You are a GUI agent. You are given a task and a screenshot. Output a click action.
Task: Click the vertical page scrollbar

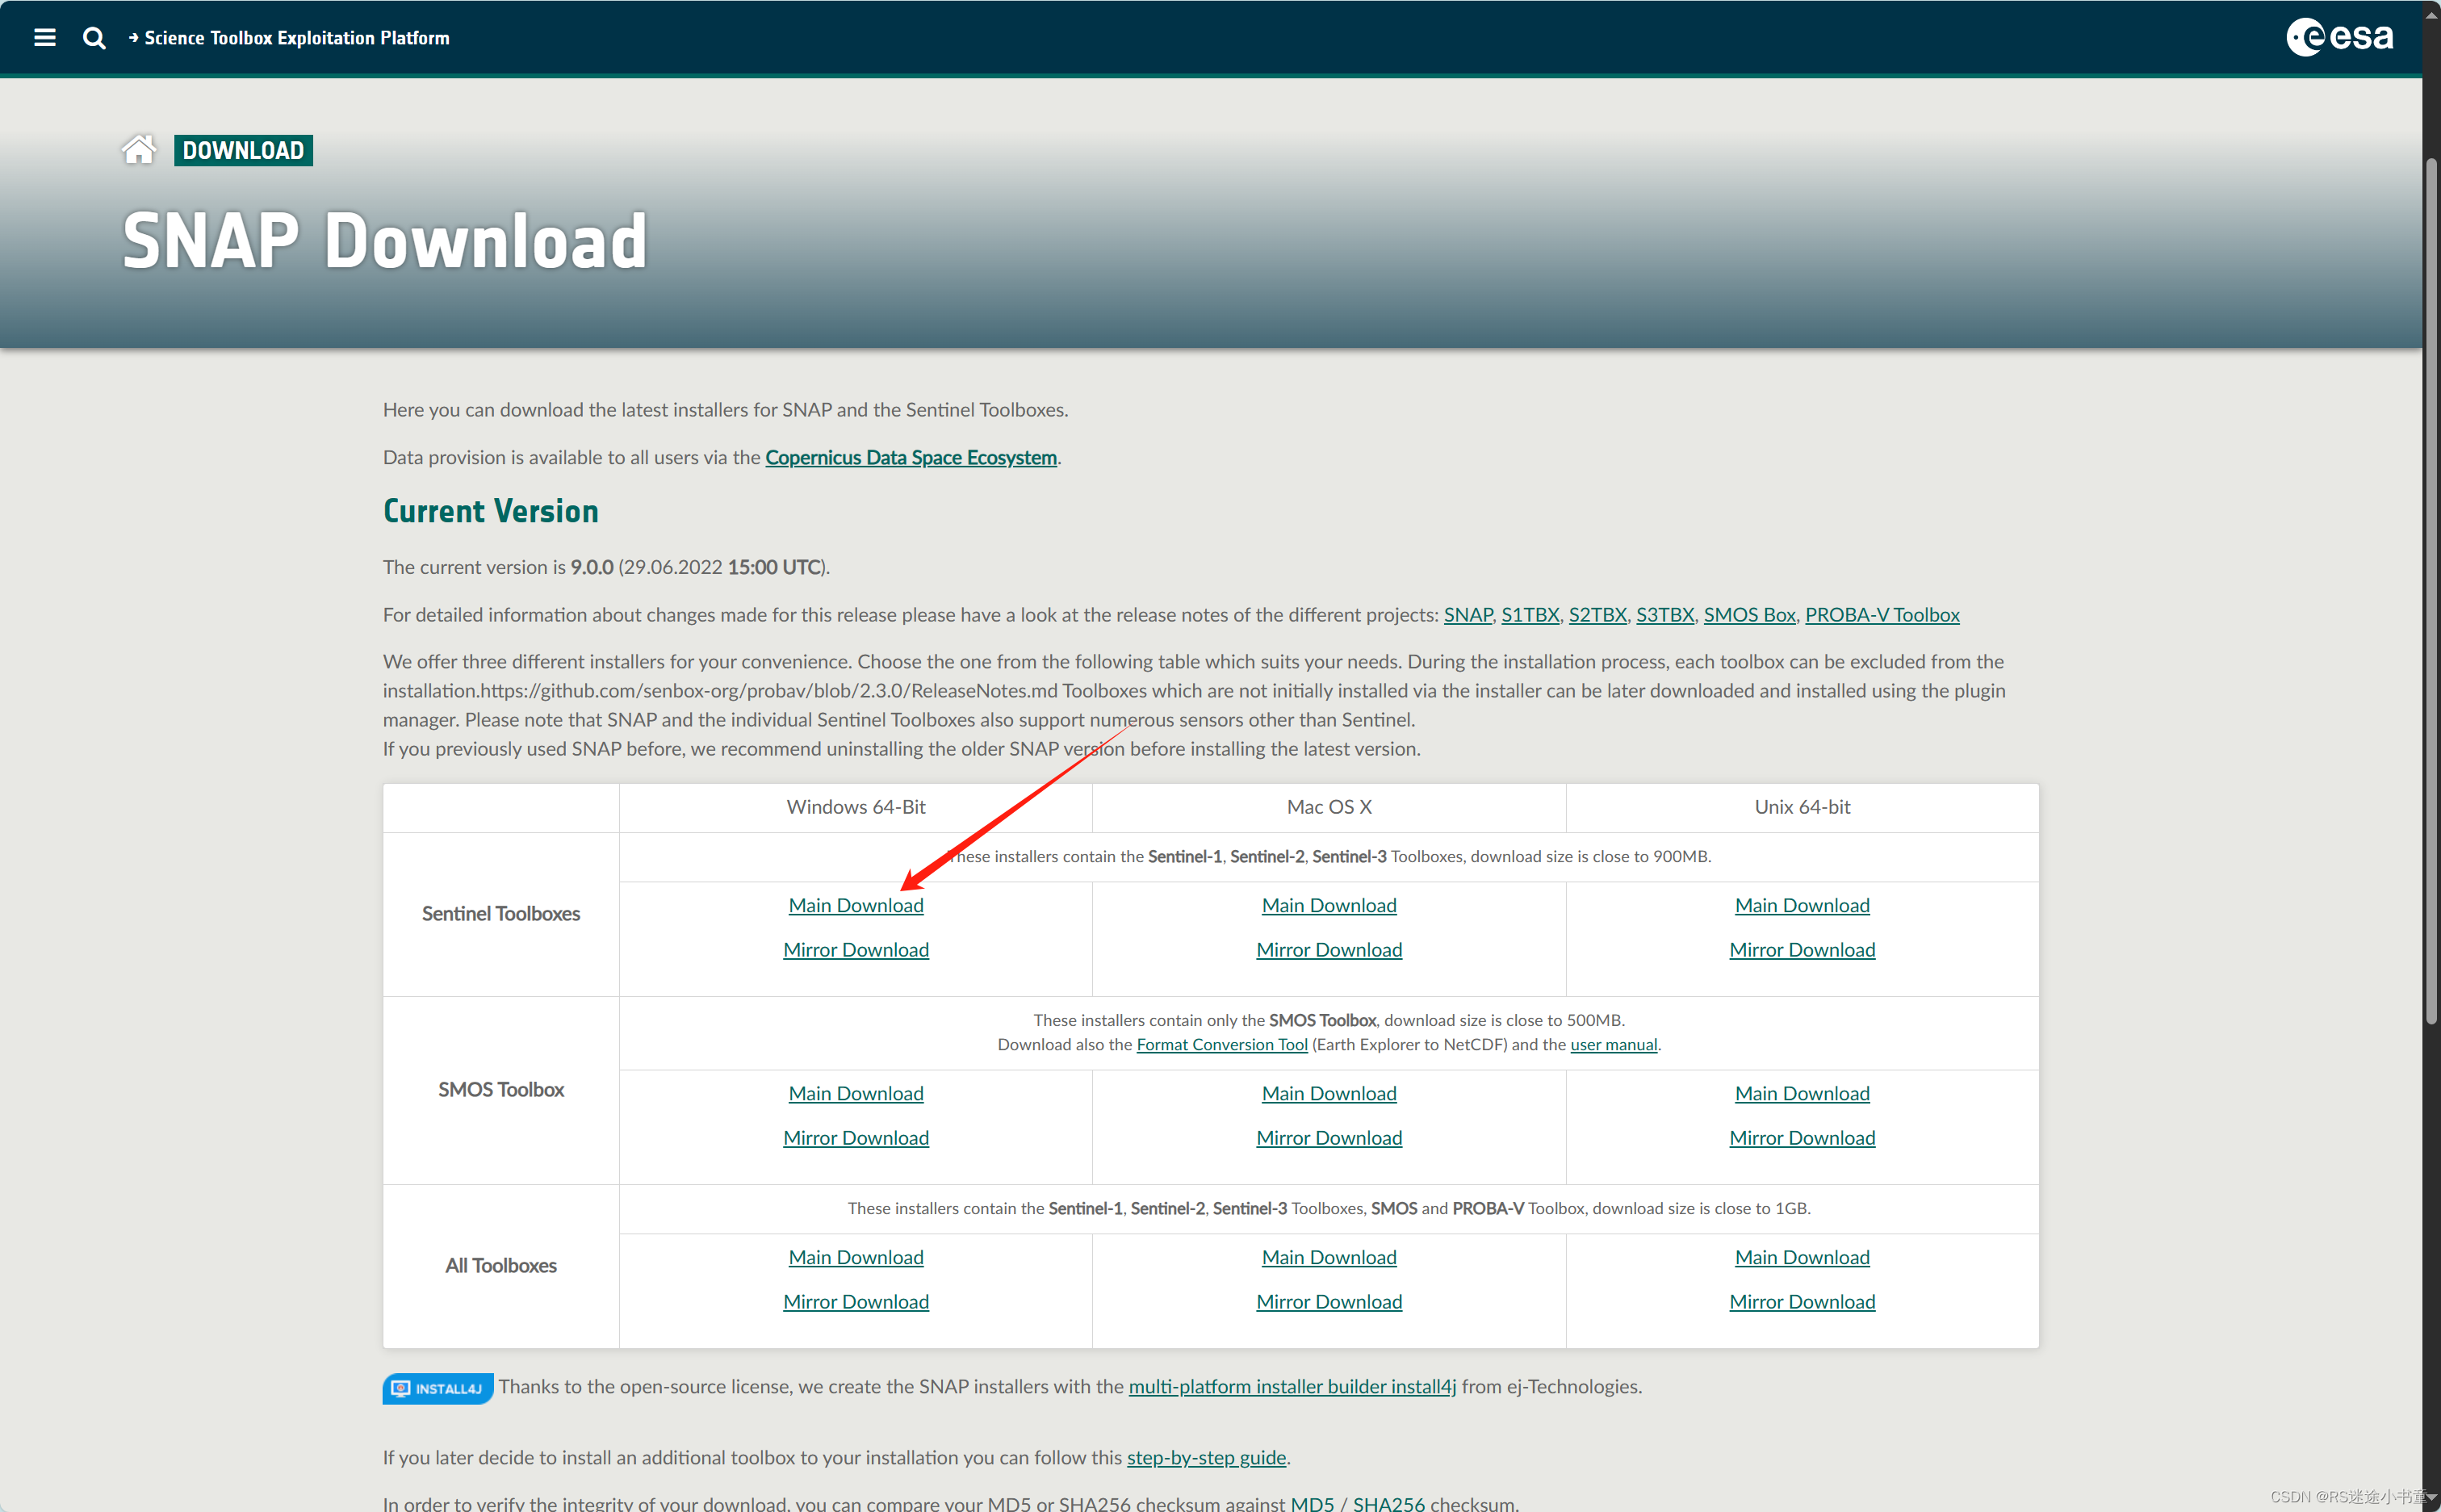point(2431,590)
